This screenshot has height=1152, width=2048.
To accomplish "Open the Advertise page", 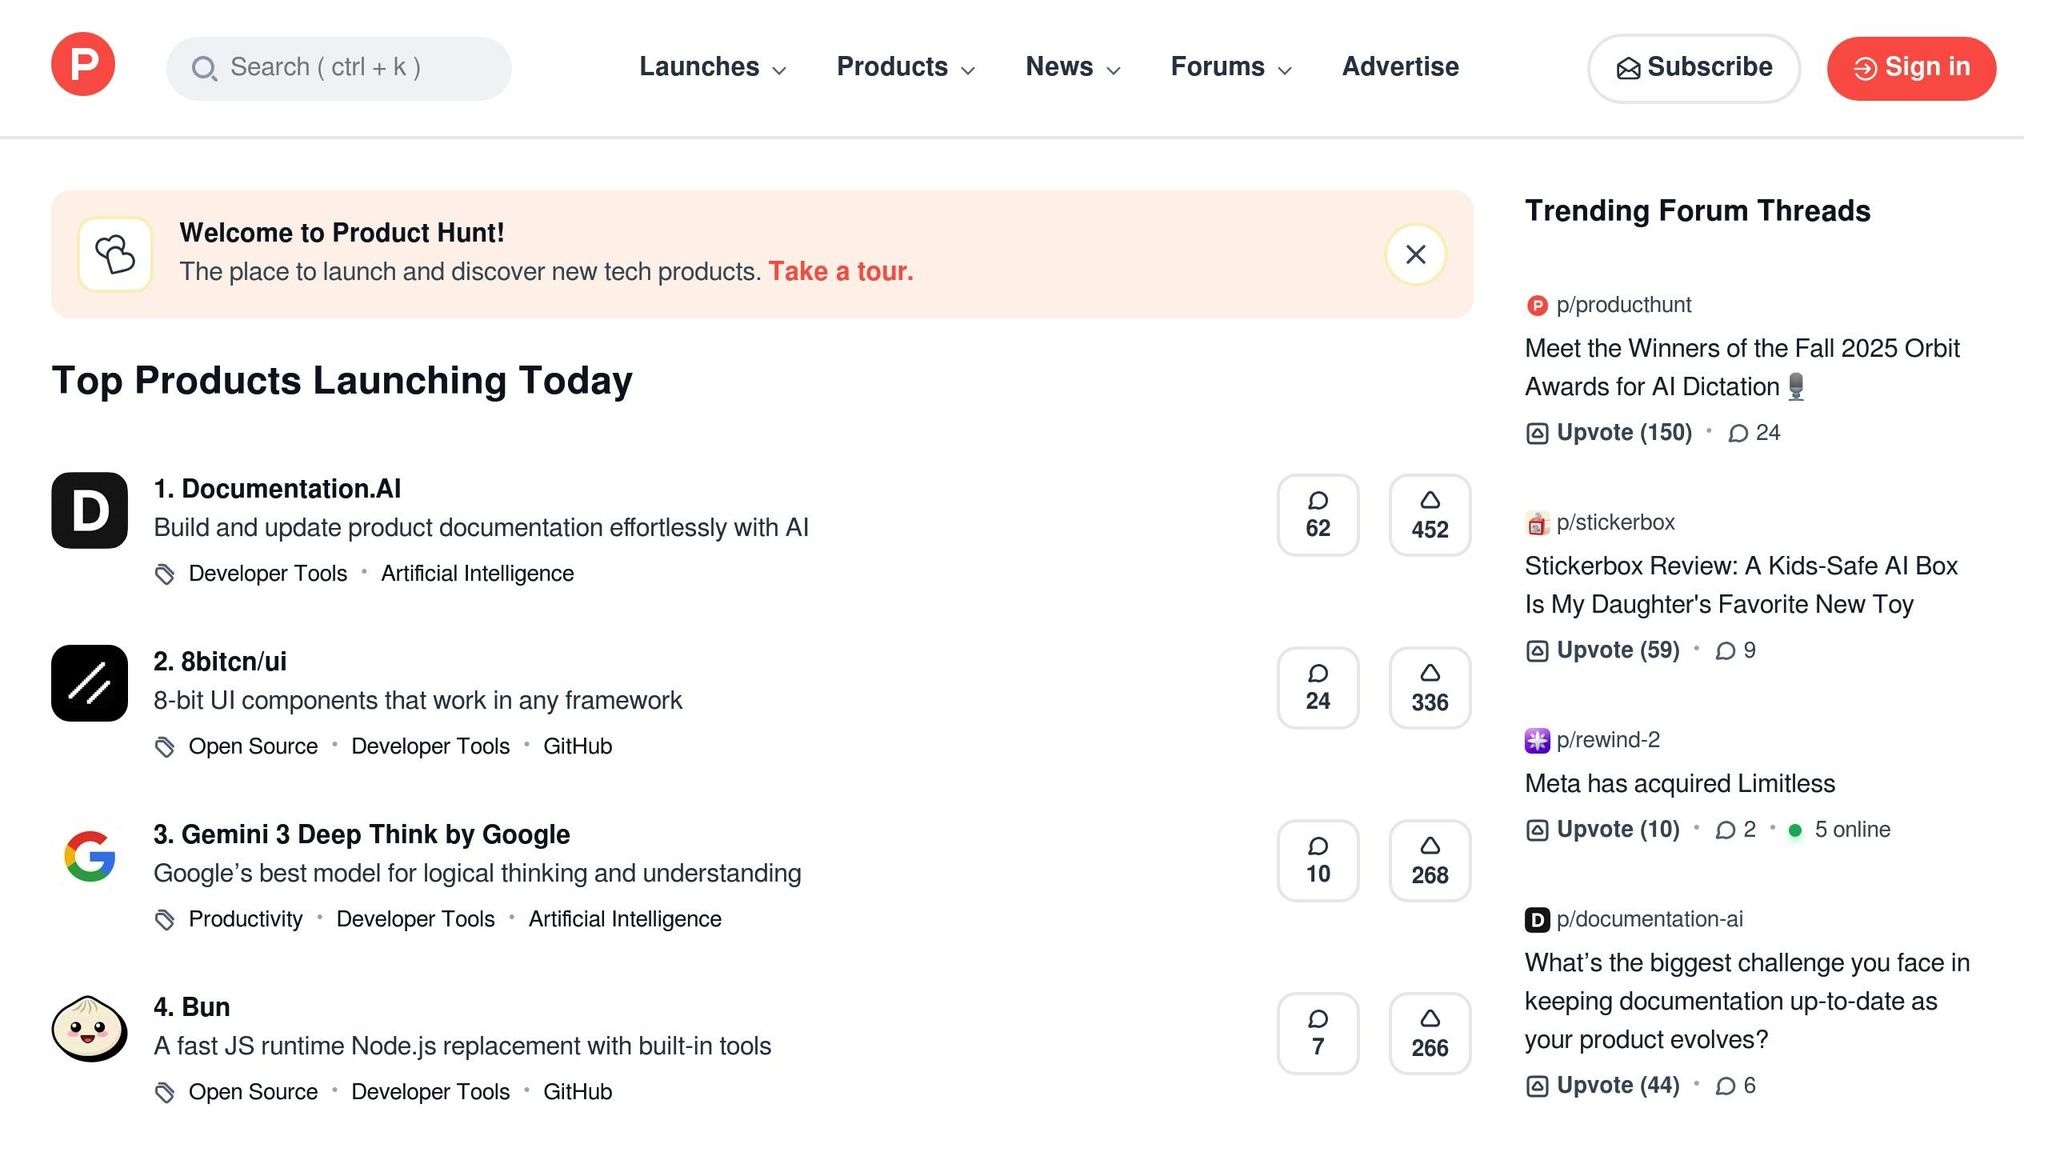I will click(1400, 67).
